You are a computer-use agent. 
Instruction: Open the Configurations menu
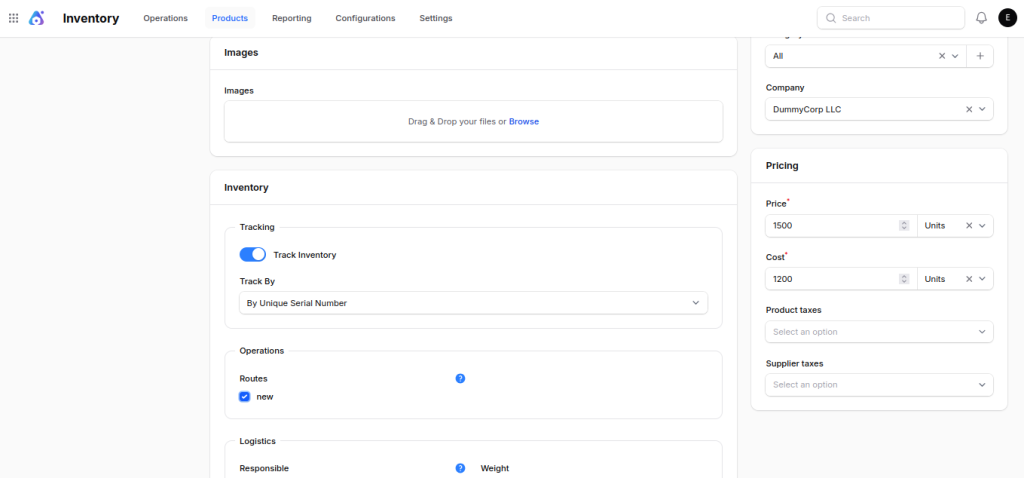click(x=365, y=18)
